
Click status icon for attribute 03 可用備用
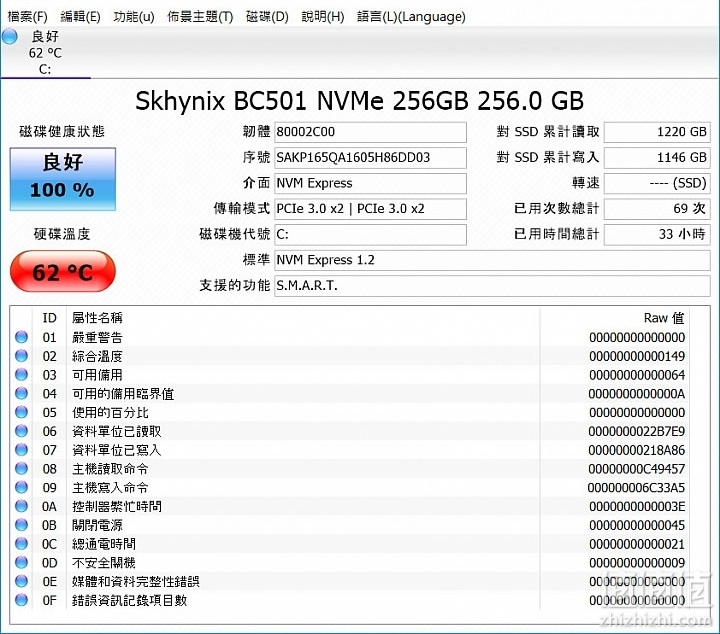pos(21,375)
